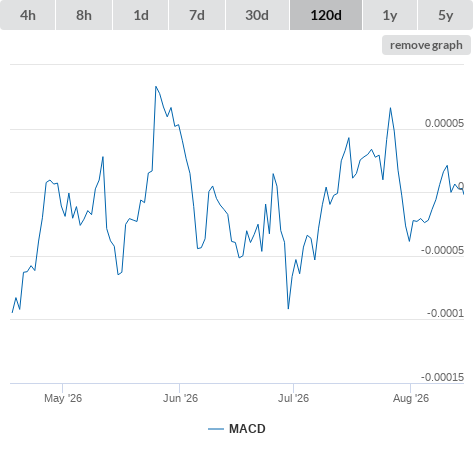Click the 0.00005 y-axis label
This screenshot has height=455, width=474.
click(444, 123)
